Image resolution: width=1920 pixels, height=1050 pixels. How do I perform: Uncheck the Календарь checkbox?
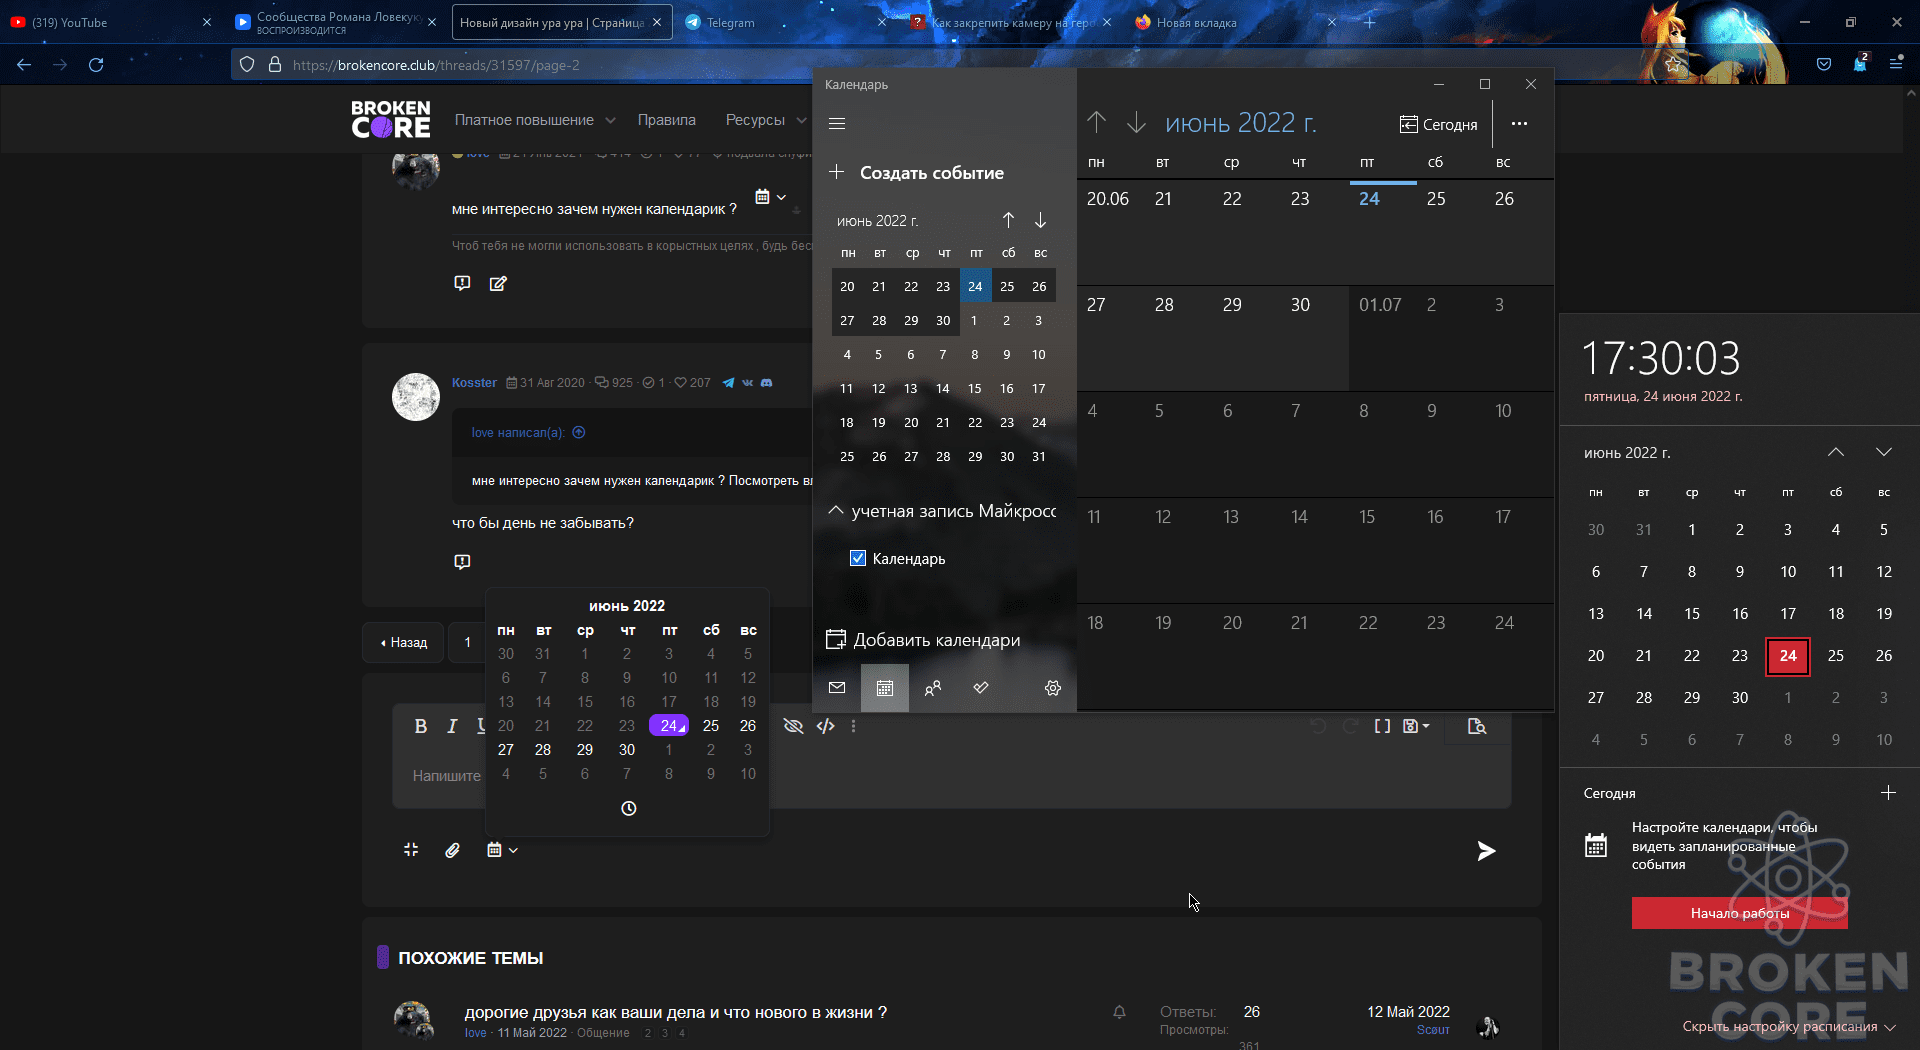click(858, 558)
